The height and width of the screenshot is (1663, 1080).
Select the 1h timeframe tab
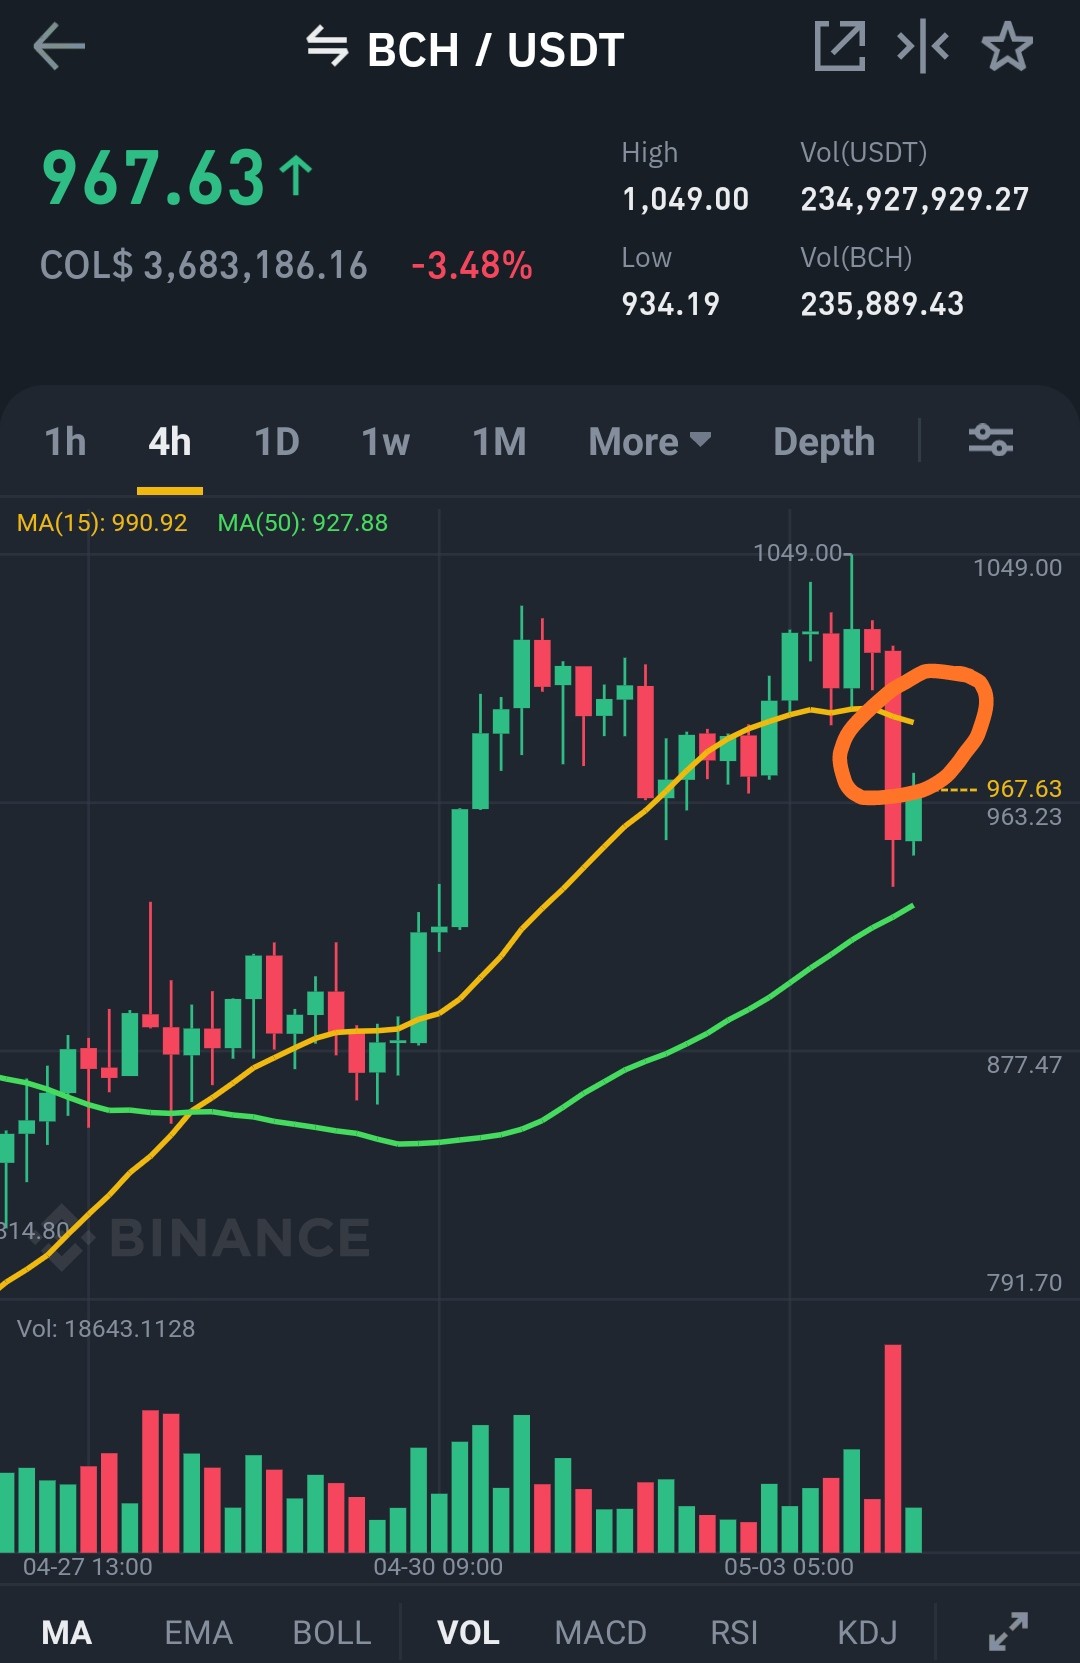pos(66,441)
